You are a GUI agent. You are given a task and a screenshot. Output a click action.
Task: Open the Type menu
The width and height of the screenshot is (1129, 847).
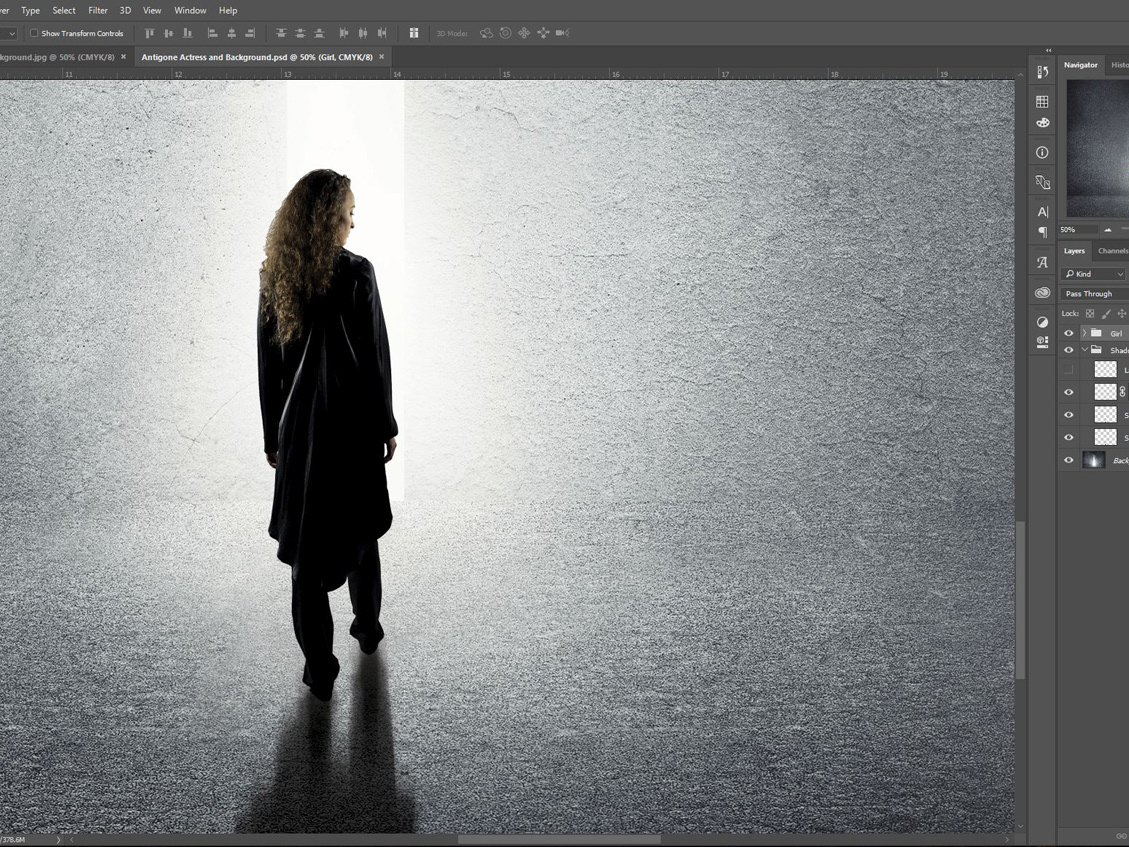(30, 10)
